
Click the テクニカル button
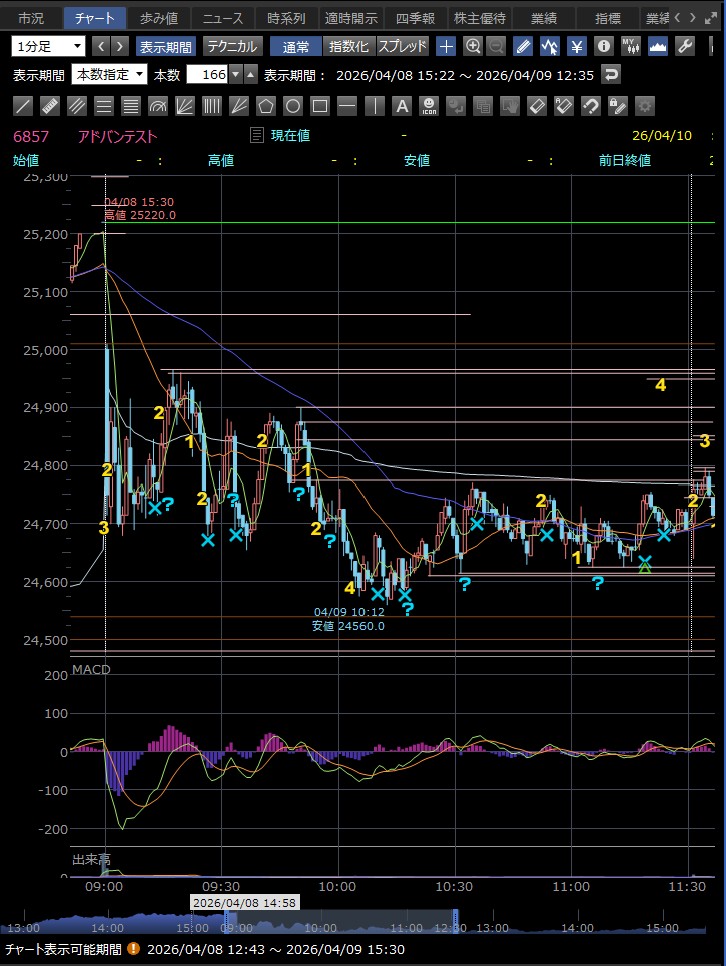tap(233, 46)
